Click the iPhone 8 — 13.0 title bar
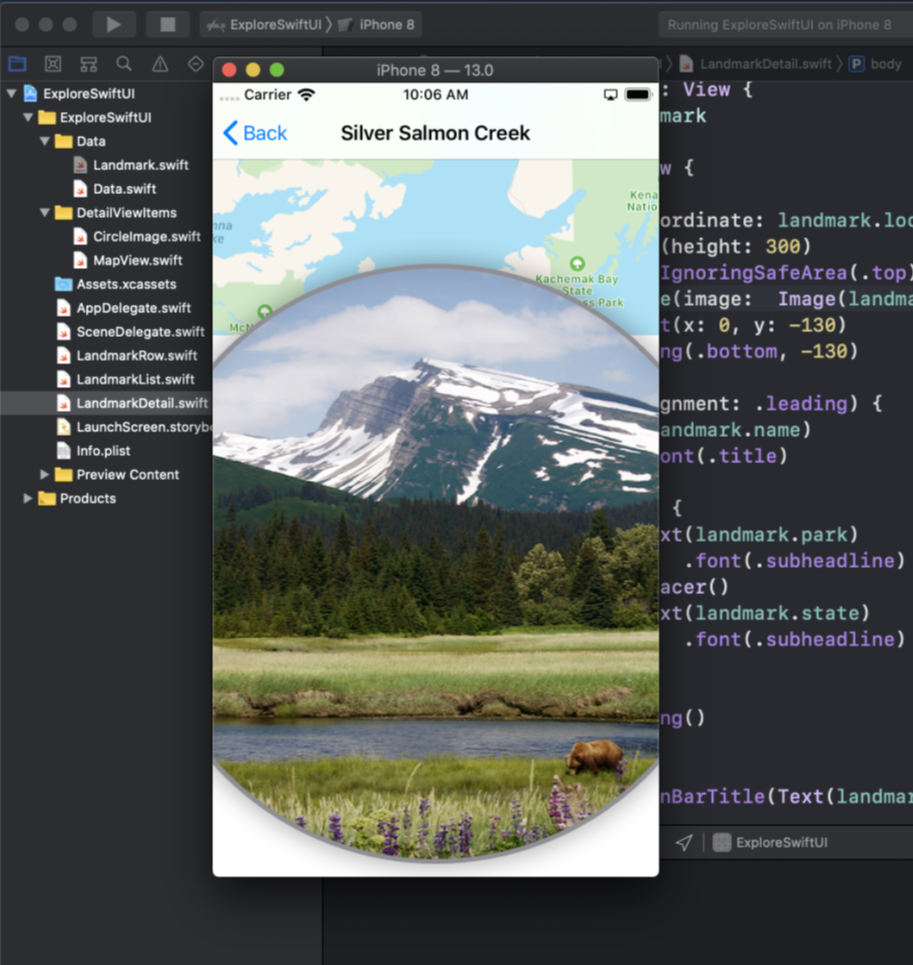 tap(435, 70)
